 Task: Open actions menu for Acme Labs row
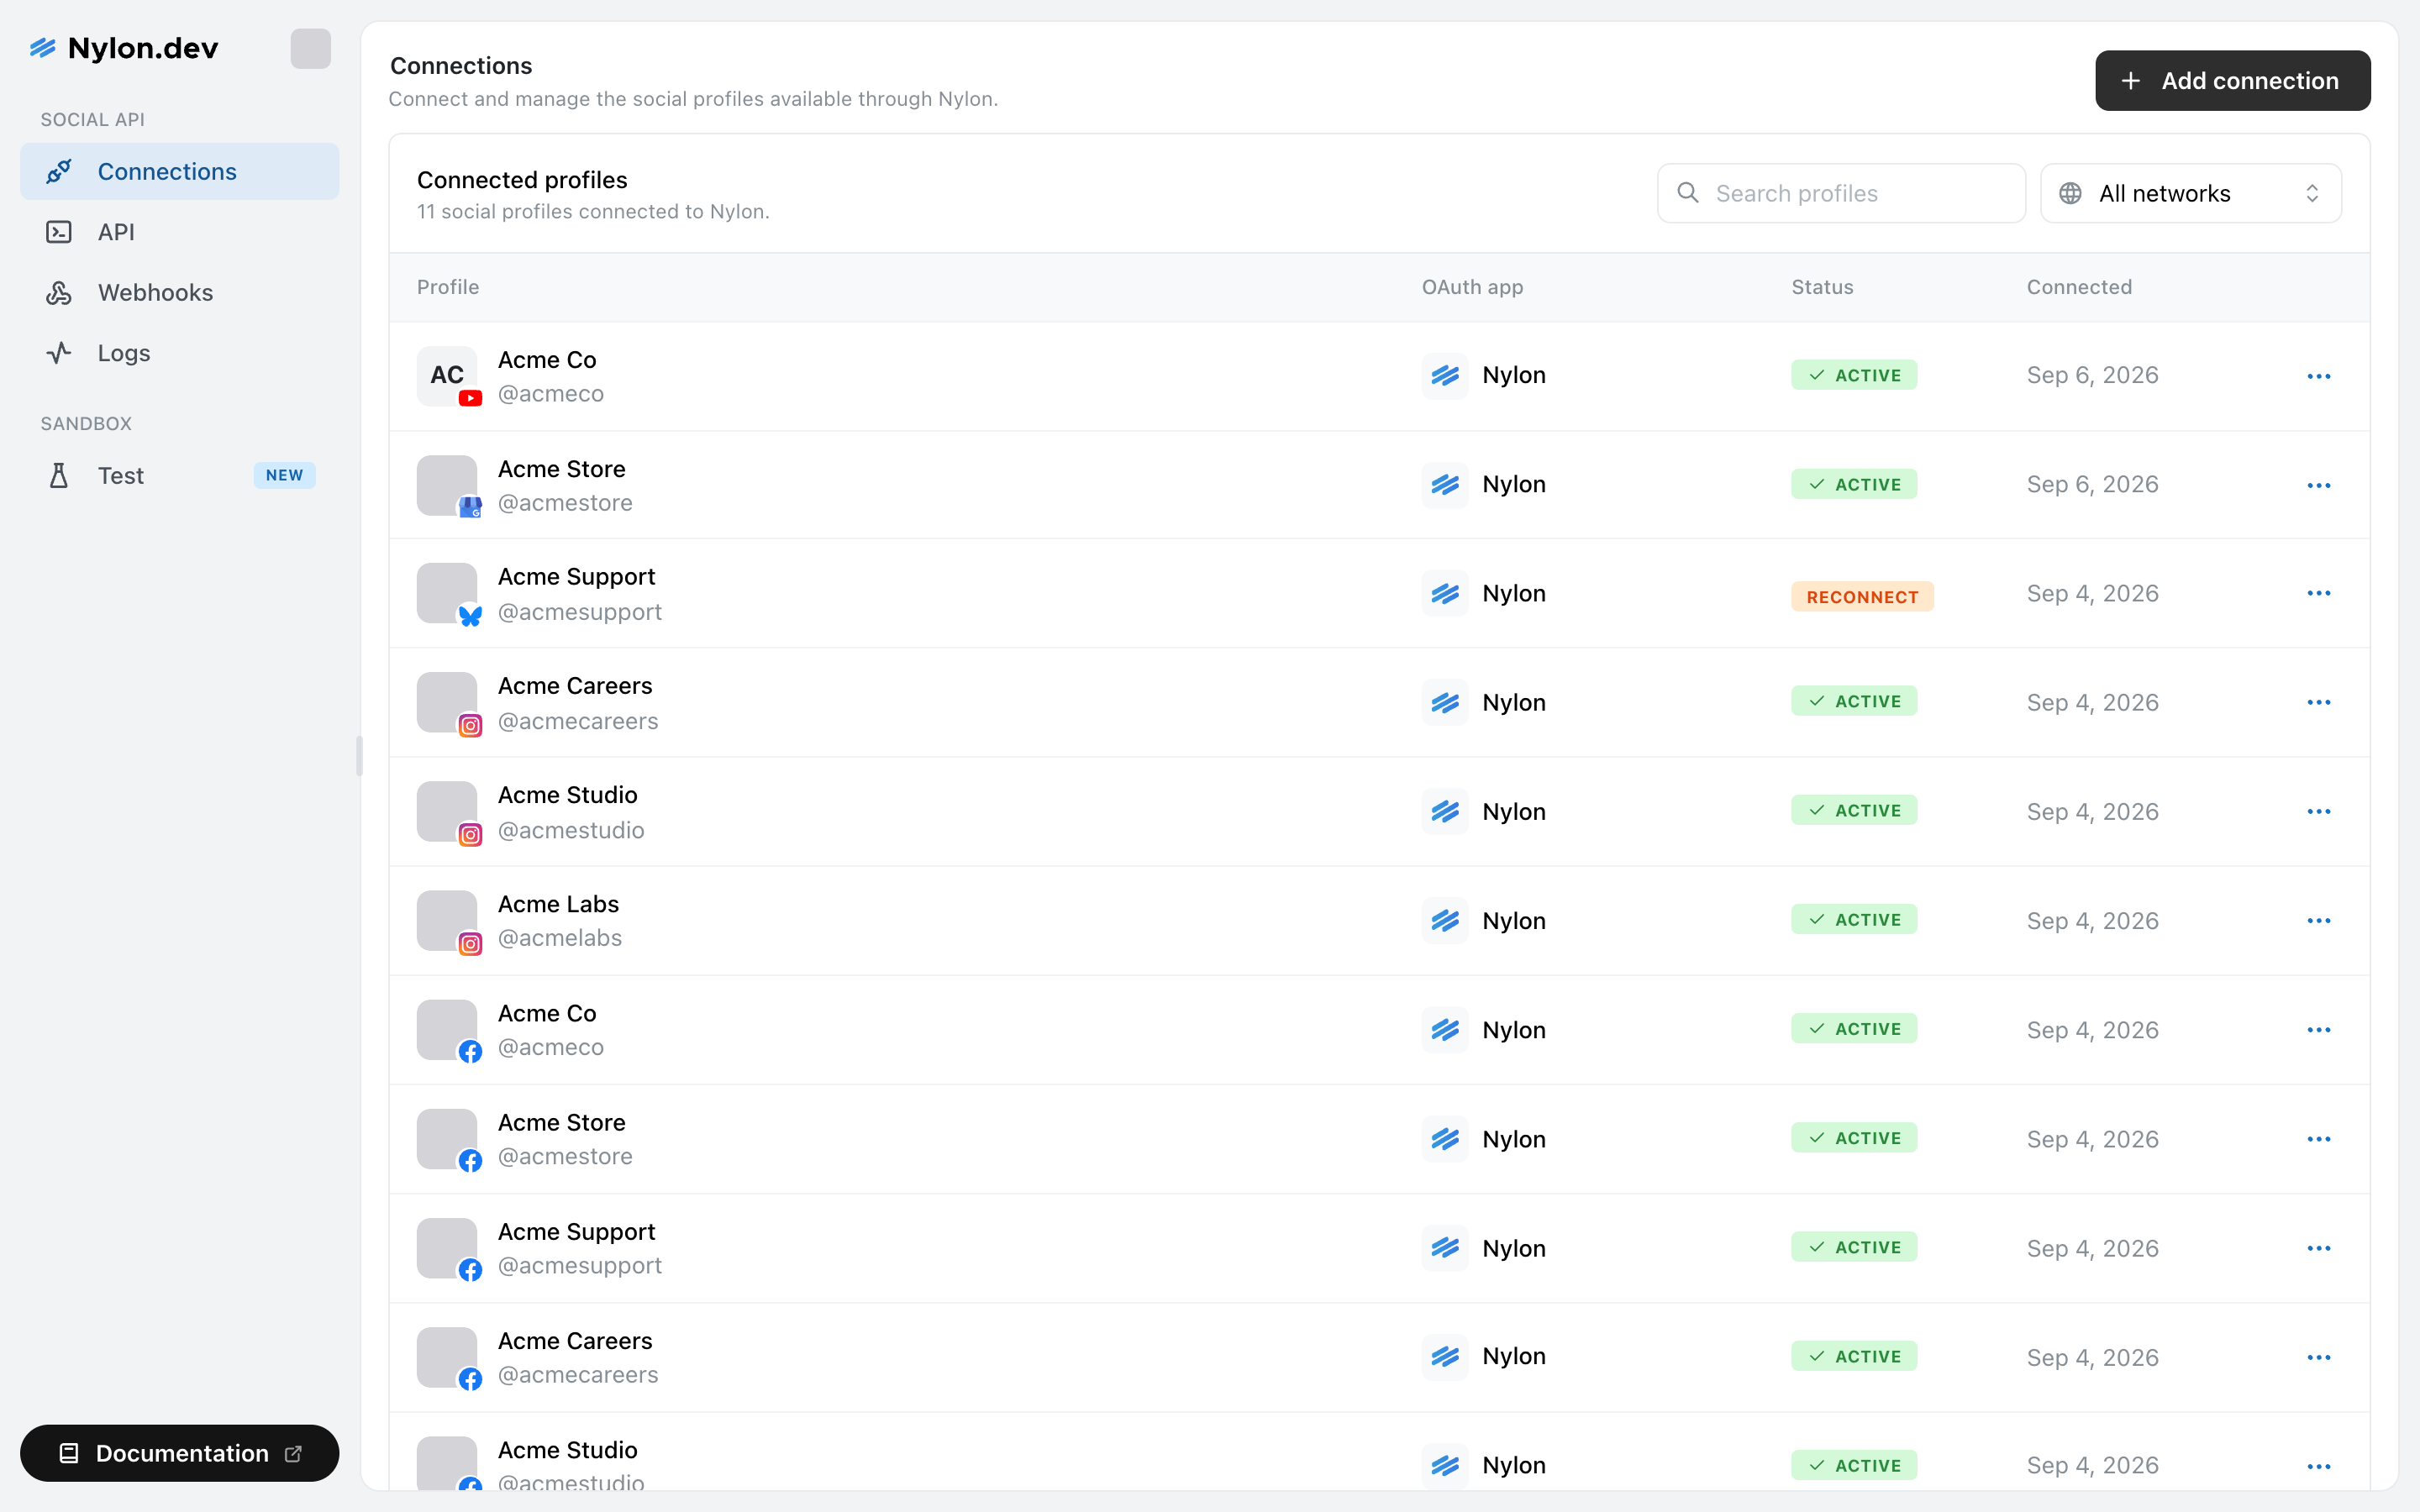2318,920
